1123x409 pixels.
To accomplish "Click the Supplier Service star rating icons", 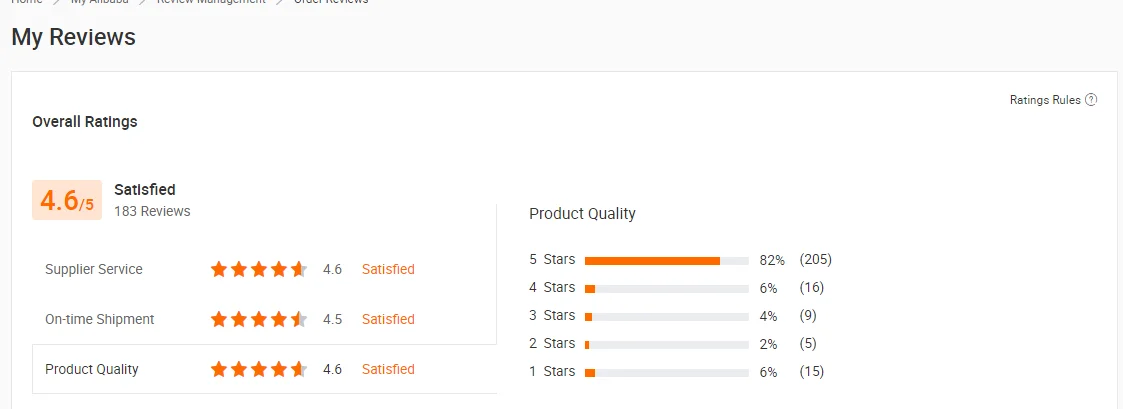I will click(259, 269).
